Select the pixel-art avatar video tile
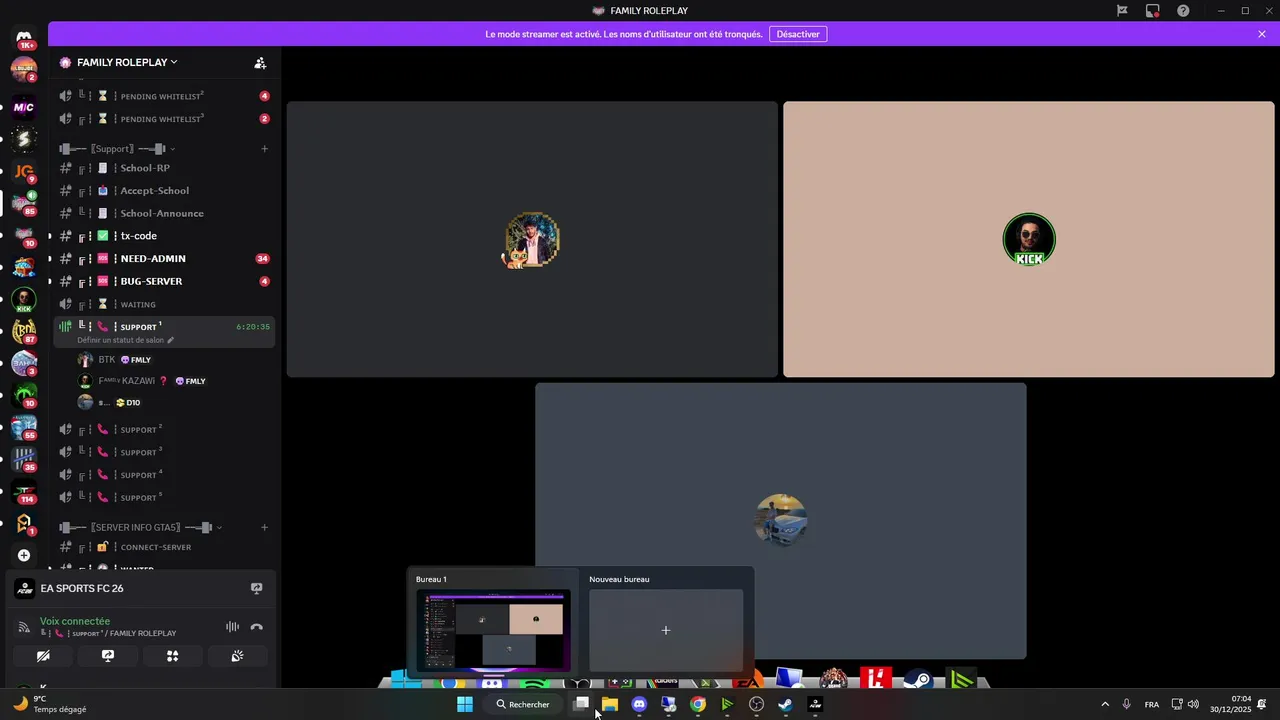Image resolution: width=1280 pixels, height=720 pixels. coord(532,239)
